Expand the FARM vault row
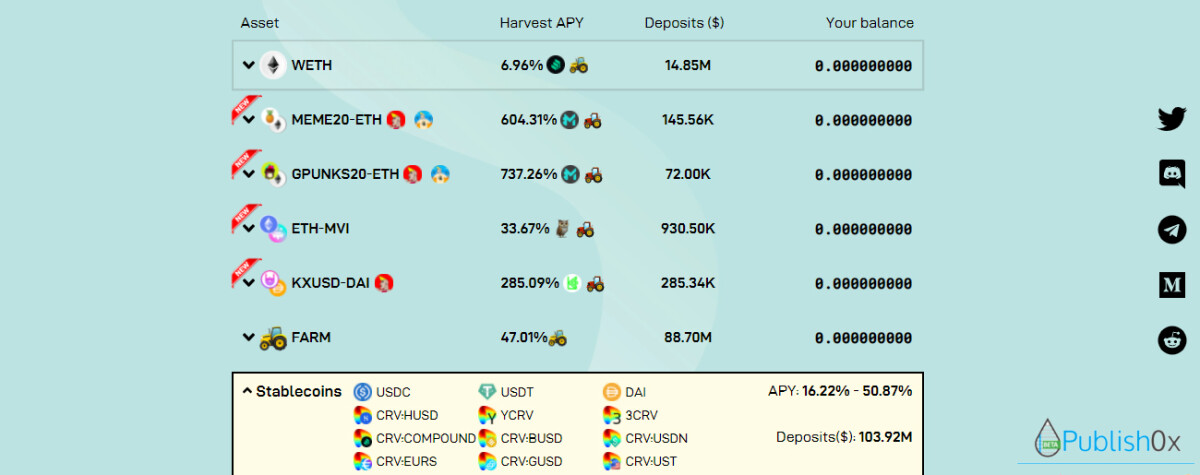 pos(248,338)
